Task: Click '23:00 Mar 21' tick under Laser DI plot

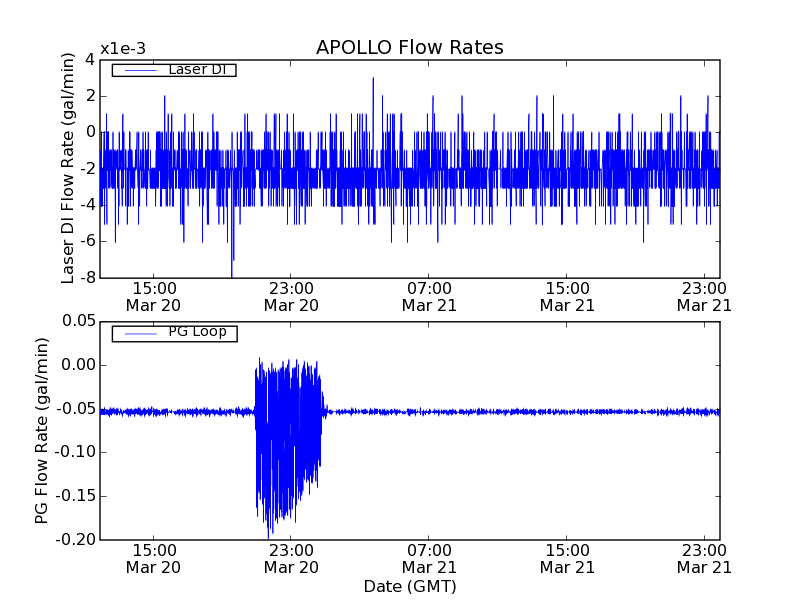Action: (705, 297)
